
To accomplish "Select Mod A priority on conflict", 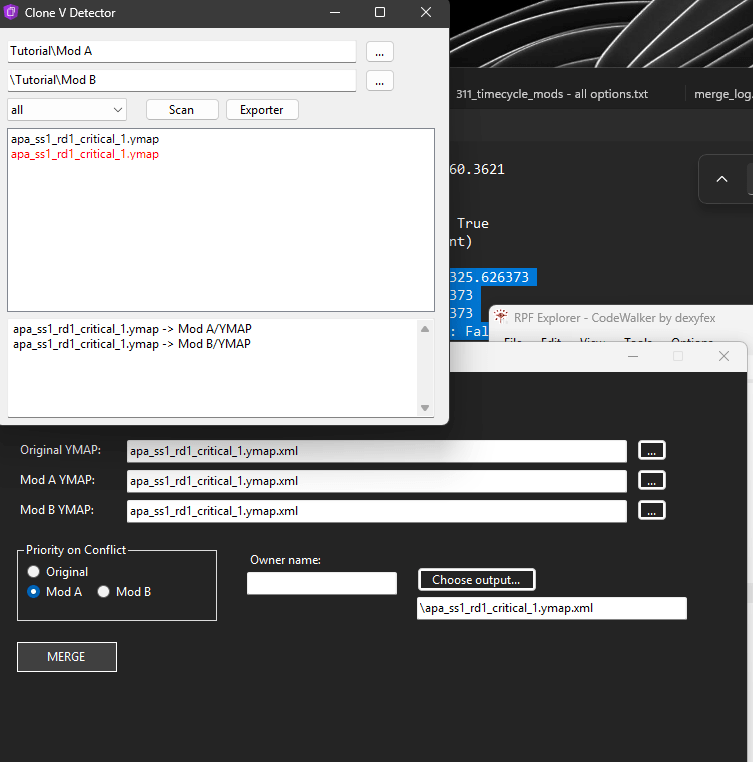I will (34, 592).
